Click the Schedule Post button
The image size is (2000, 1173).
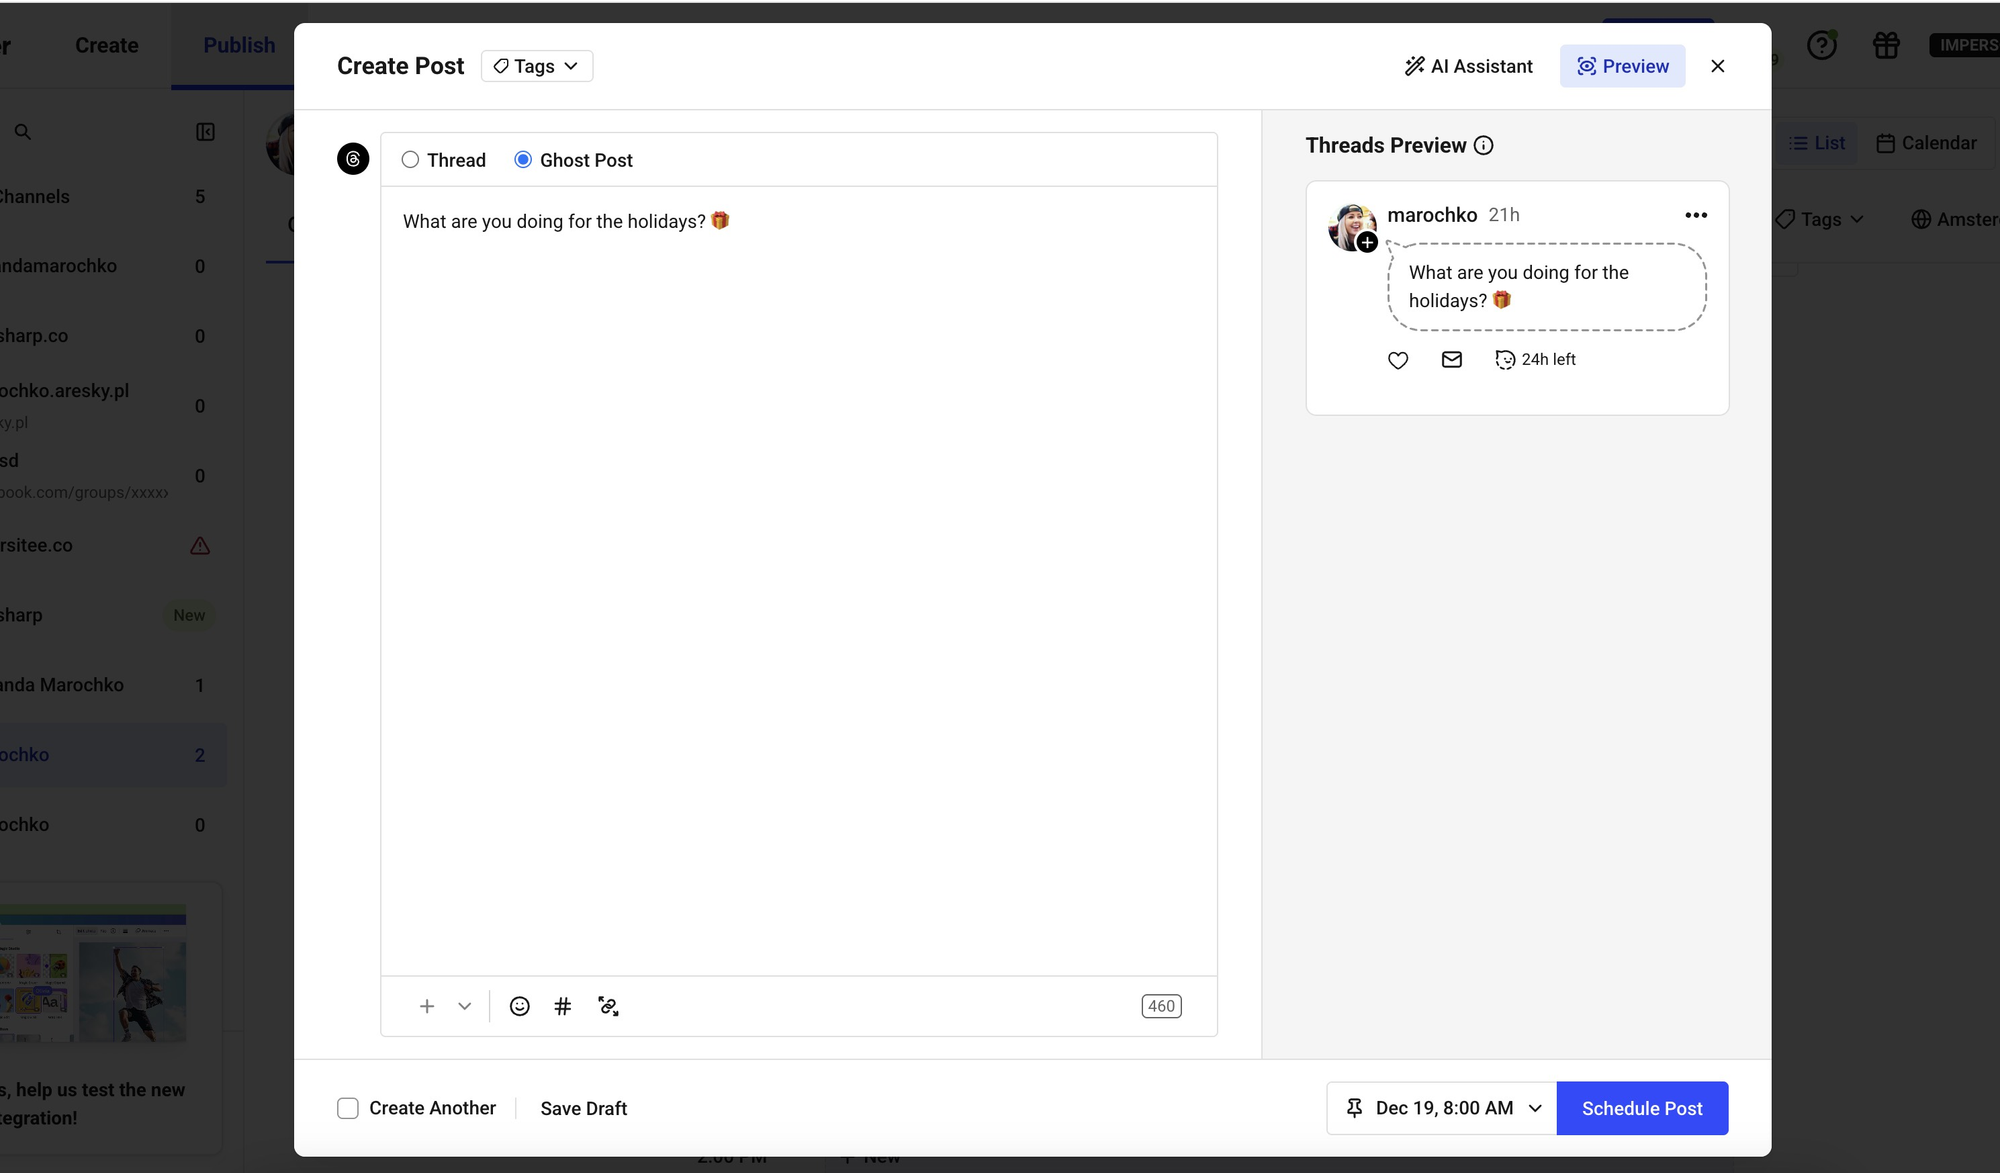point(1642,1108)
